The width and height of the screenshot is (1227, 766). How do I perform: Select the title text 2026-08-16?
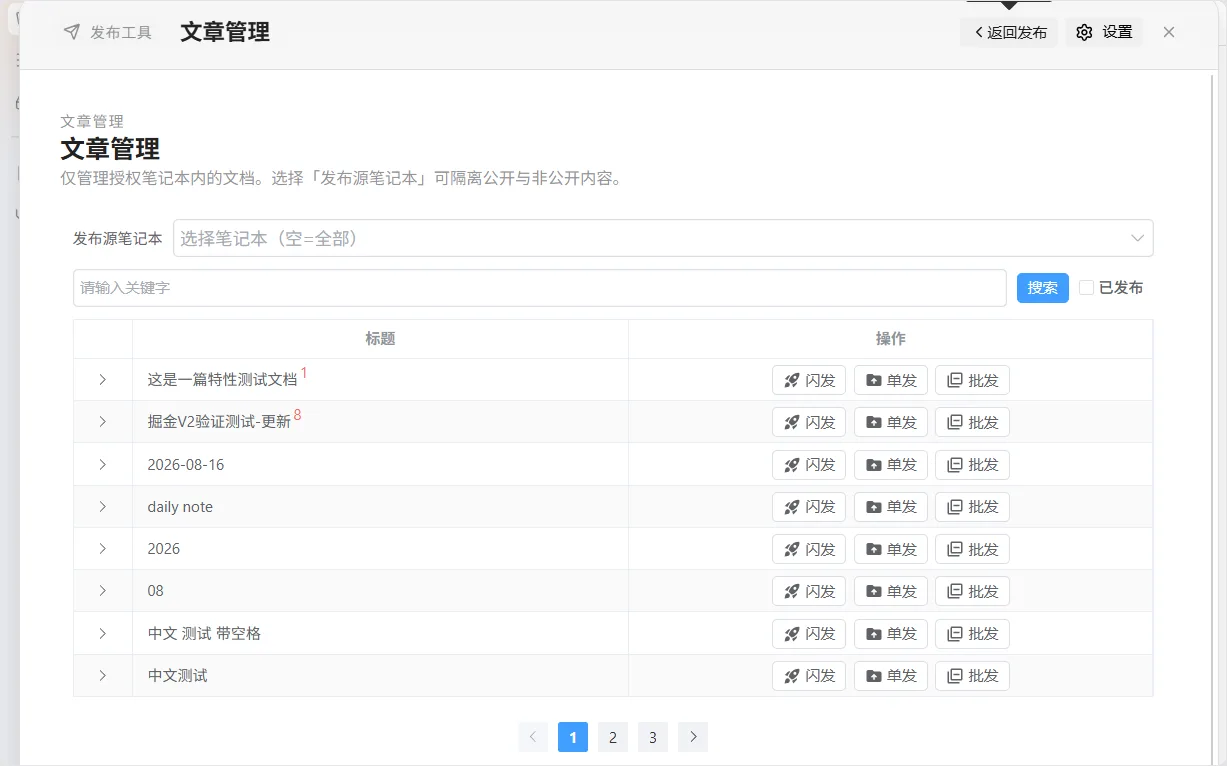(186, 465)
